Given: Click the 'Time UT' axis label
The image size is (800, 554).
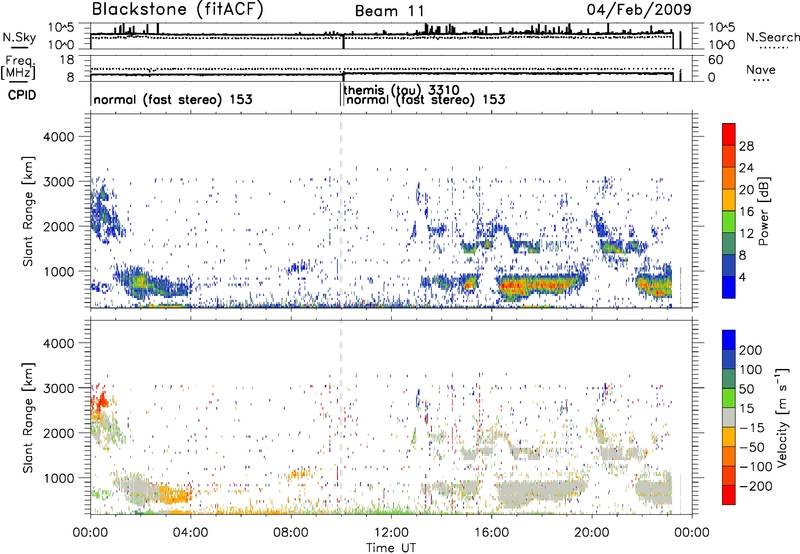Looking at the screenshot, I should [391, 548].
